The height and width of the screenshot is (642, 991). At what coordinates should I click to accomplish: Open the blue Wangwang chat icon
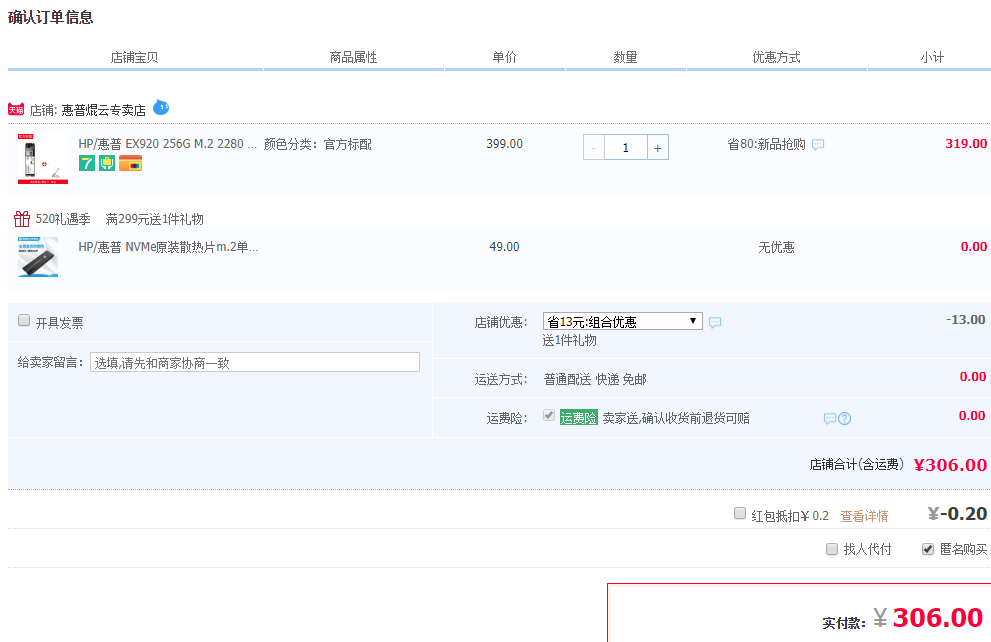click(x=161, y=107)
